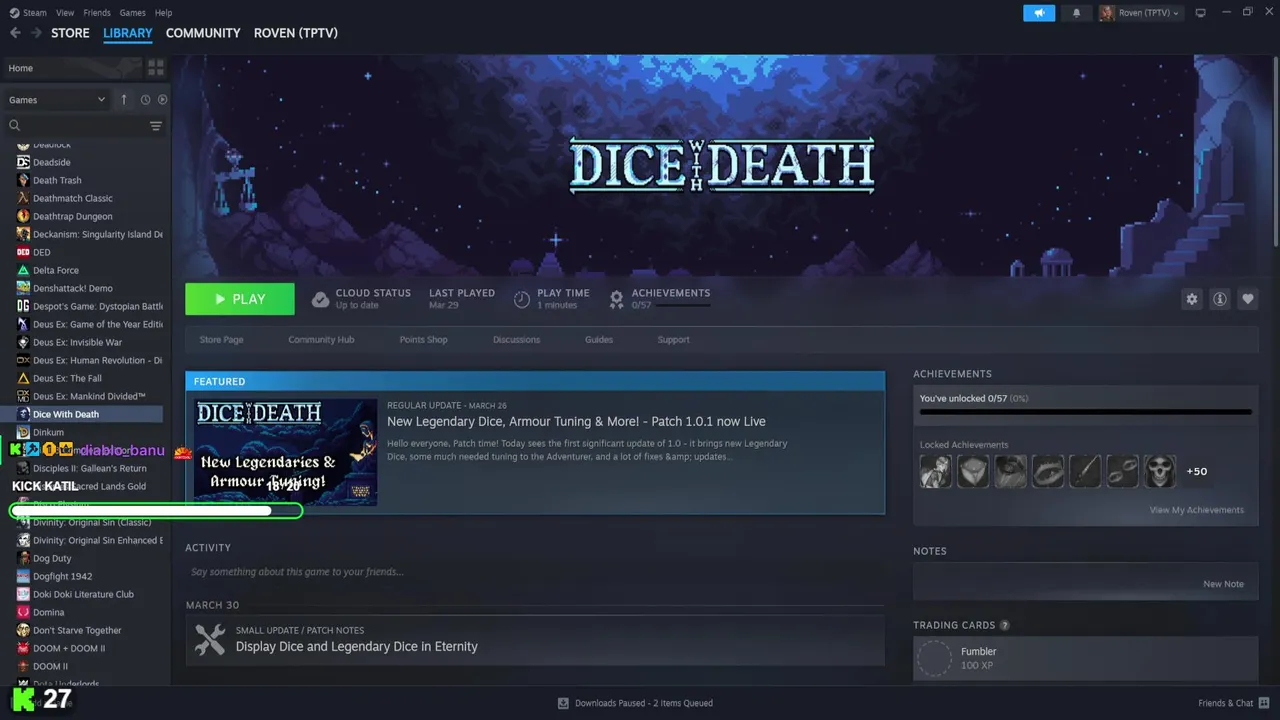Open the Roven (TPTV) account dropdown
This screenshot has height=720, width=1280.
coord(1140,13)
